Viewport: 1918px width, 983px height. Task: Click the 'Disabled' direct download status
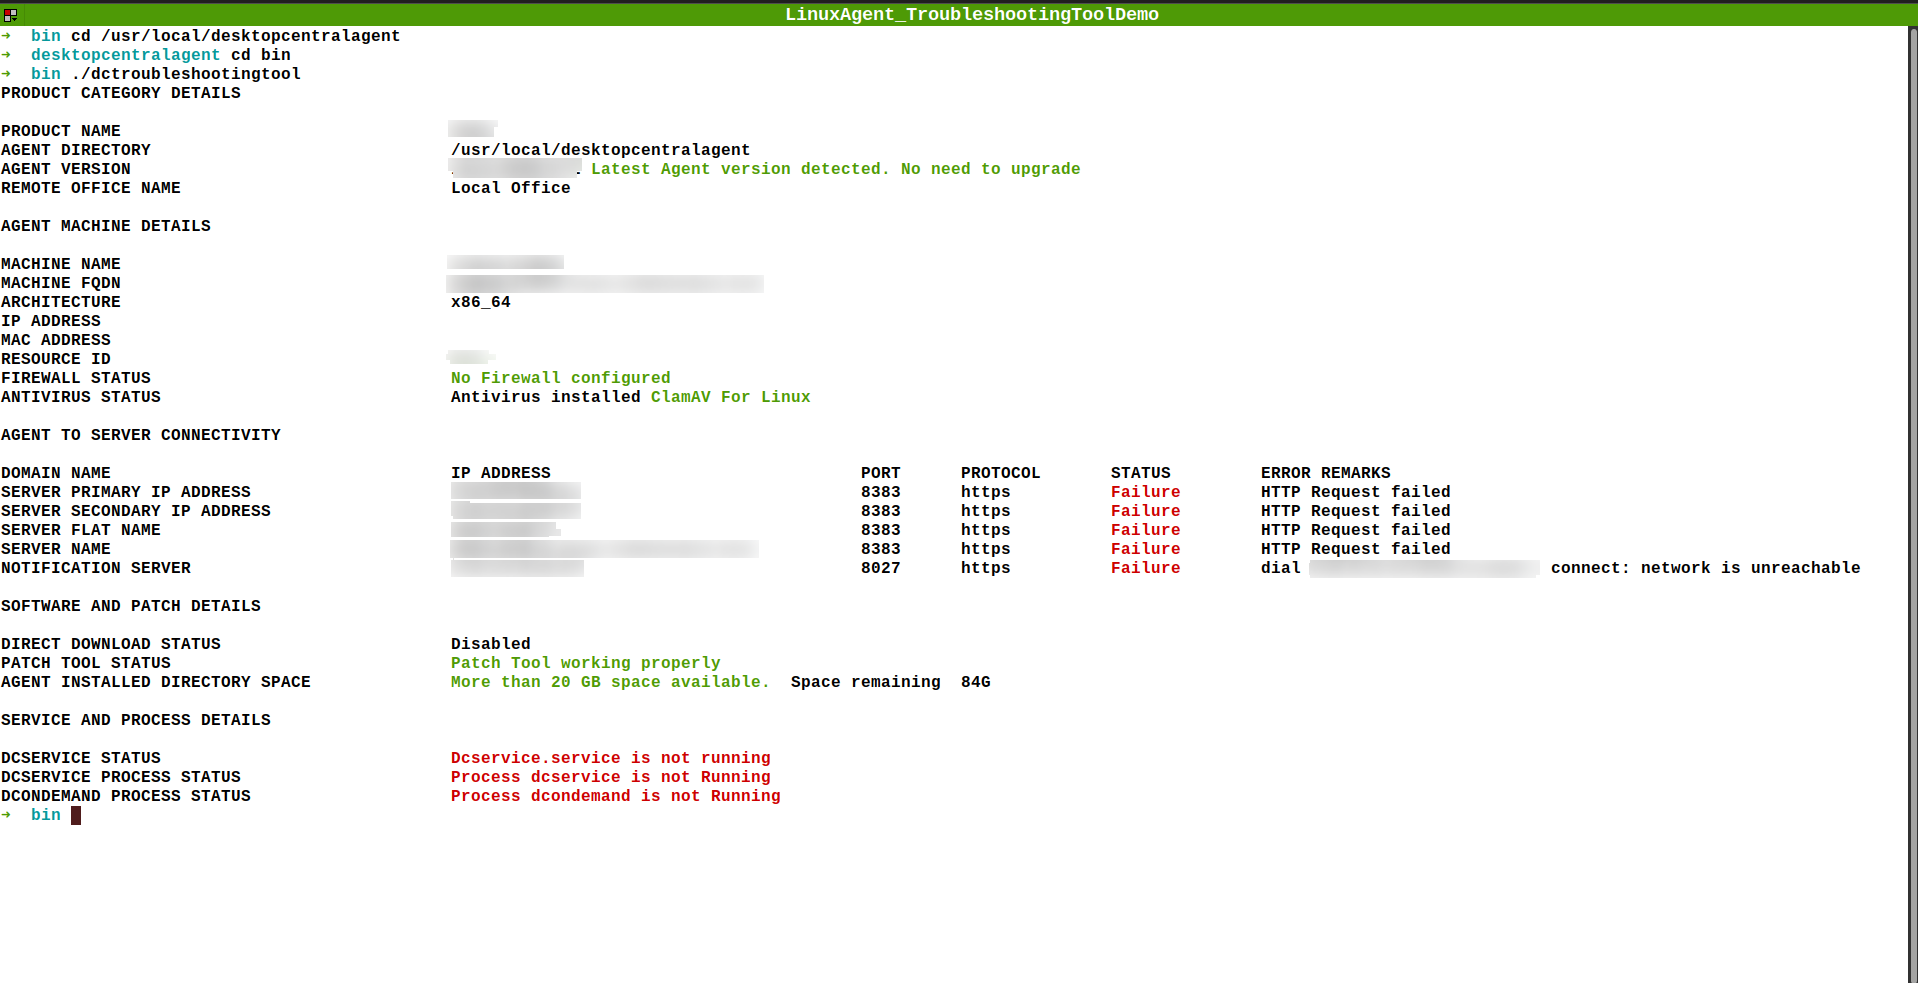(490, 644)
